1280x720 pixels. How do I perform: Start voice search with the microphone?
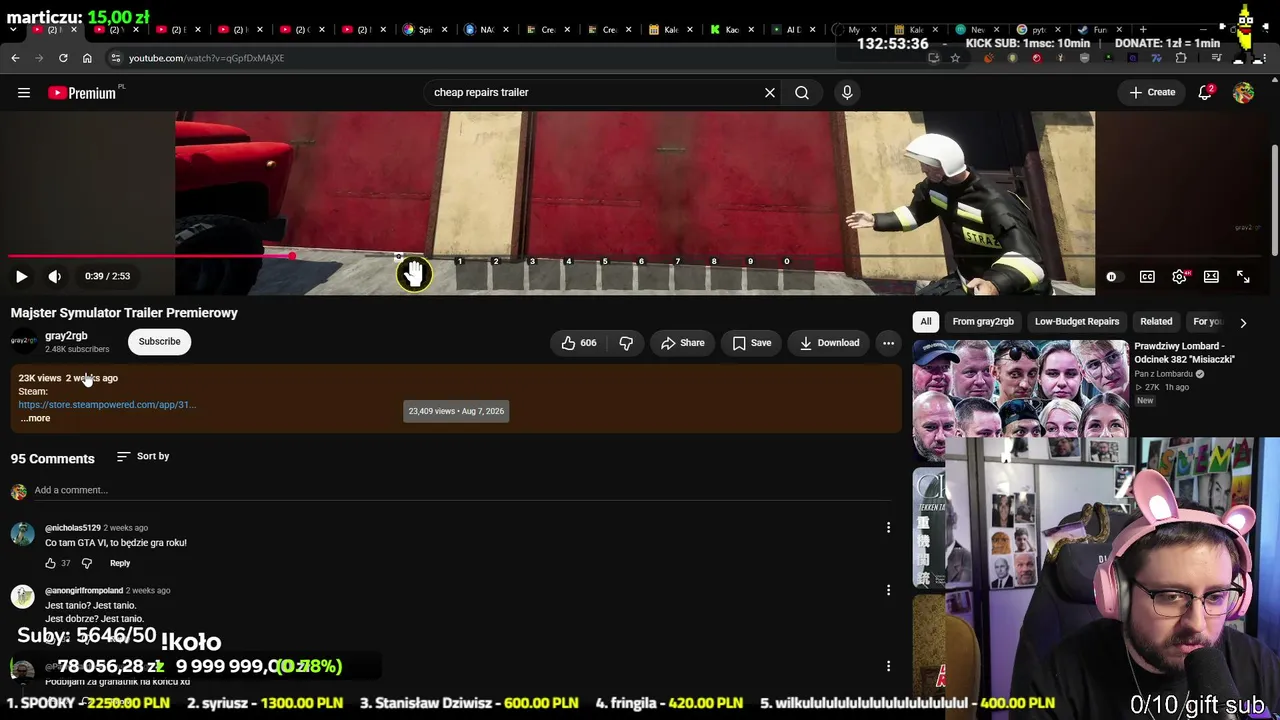click(847, 93)
